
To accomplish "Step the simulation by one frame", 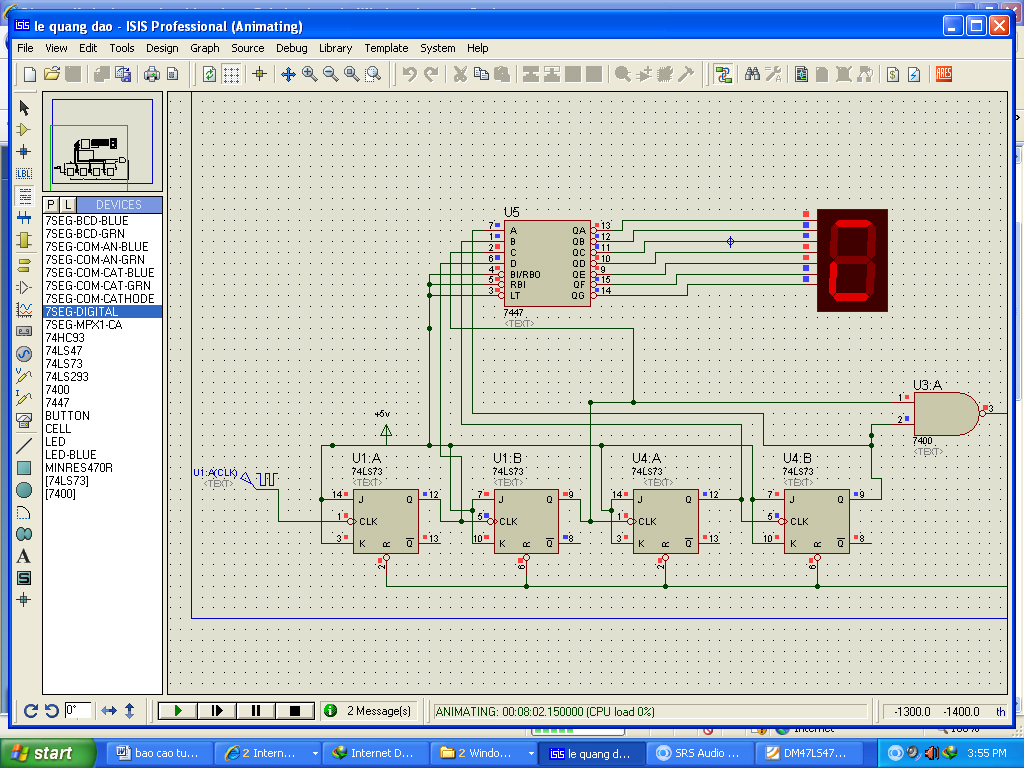I will coord(217,711).
